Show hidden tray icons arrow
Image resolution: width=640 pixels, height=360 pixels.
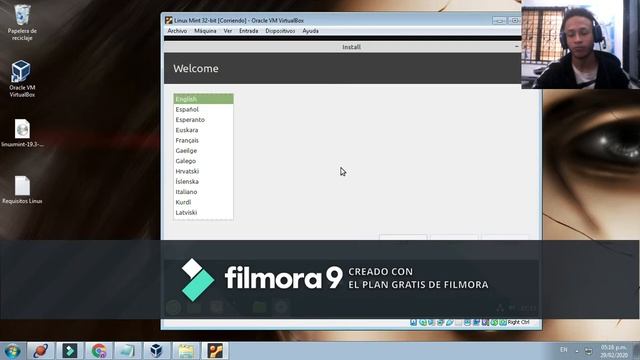click(577, 351)
